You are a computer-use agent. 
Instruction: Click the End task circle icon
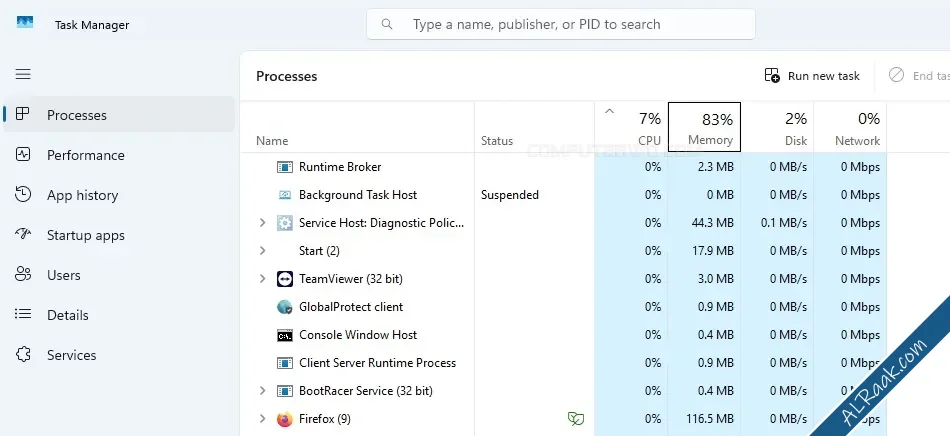[x=896, y=74]
